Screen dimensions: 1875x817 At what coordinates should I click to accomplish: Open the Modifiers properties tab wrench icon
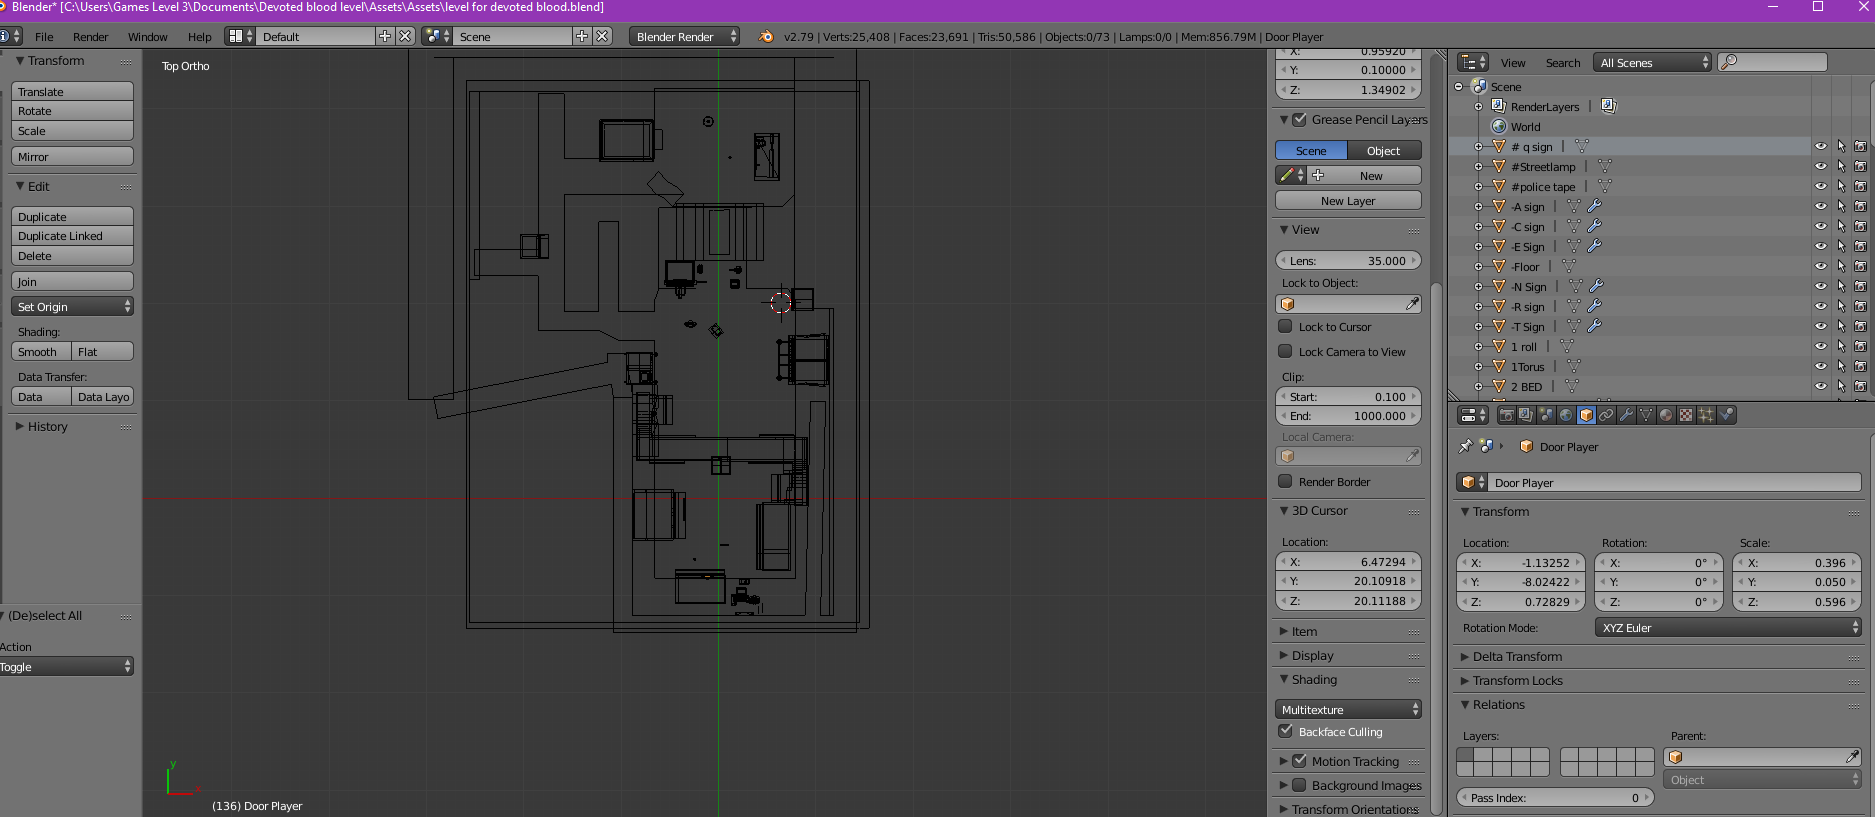click(x=1626, y=415)
